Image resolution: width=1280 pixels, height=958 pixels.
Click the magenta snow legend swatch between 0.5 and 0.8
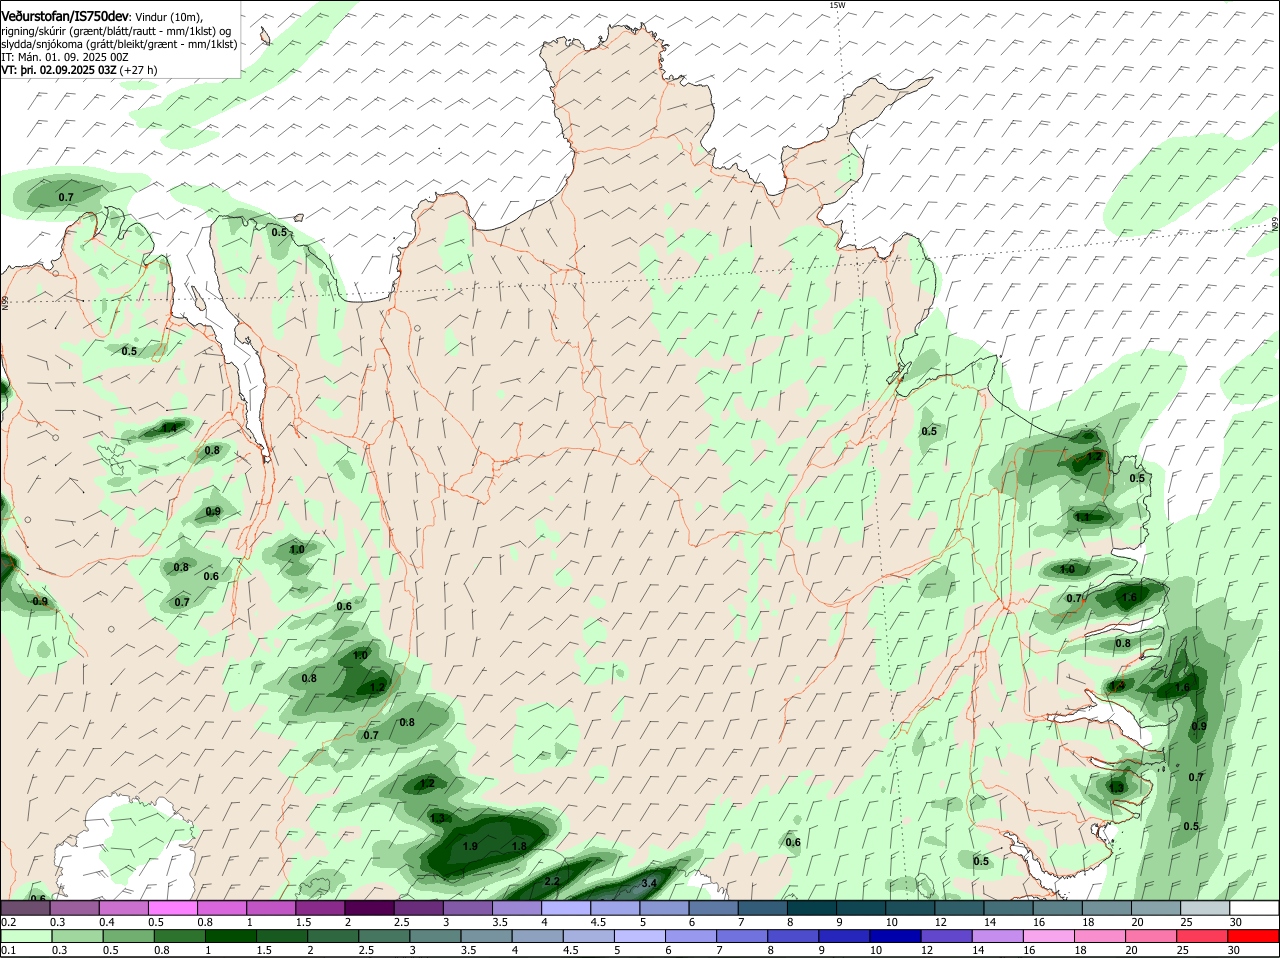(172, 908)
